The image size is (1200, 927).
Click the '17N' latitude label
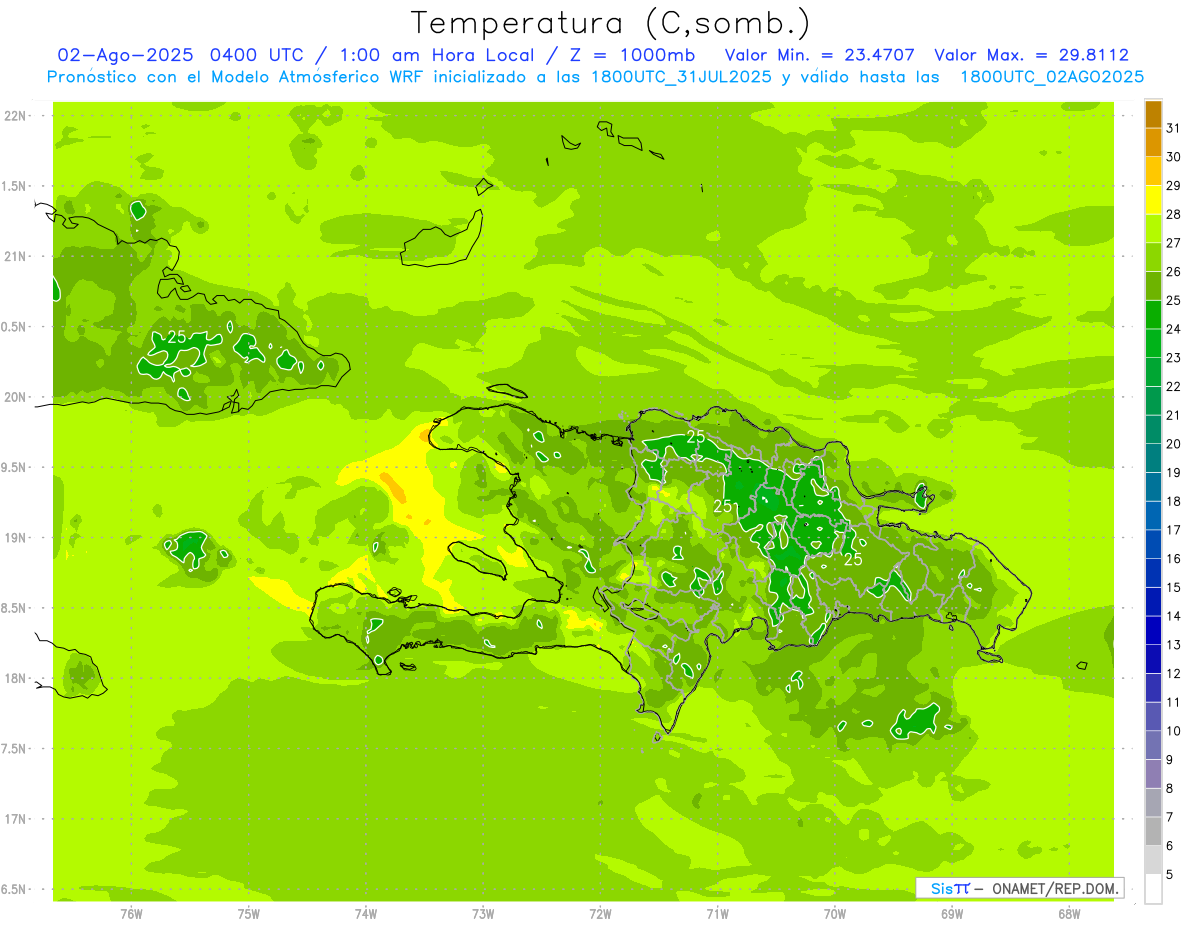pos(14,819)
